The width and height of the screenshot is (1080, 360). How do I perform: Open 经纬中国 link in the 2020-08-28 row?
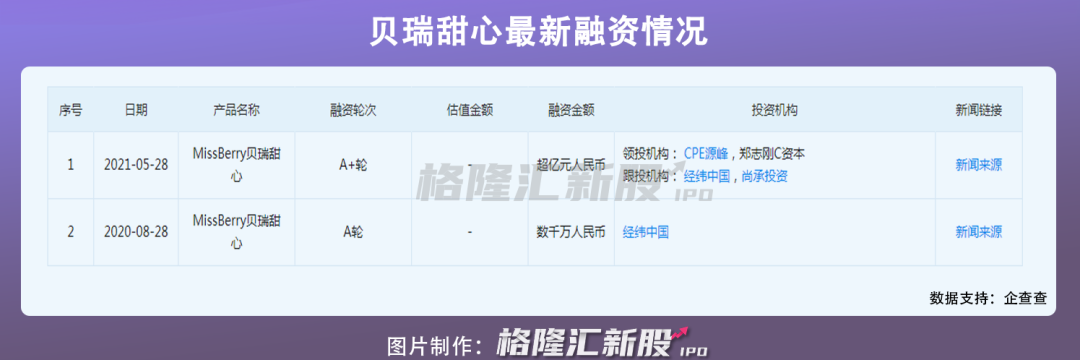[645, 232]
